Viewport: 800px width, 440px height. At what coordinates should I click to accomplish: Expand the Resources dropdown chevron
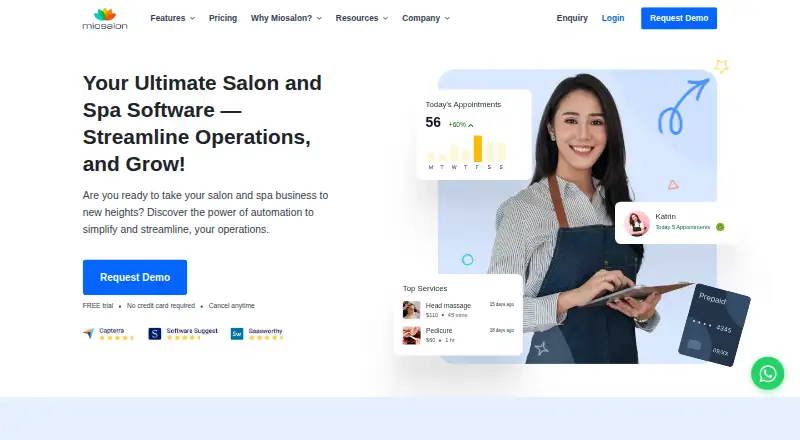coord(385,18)
